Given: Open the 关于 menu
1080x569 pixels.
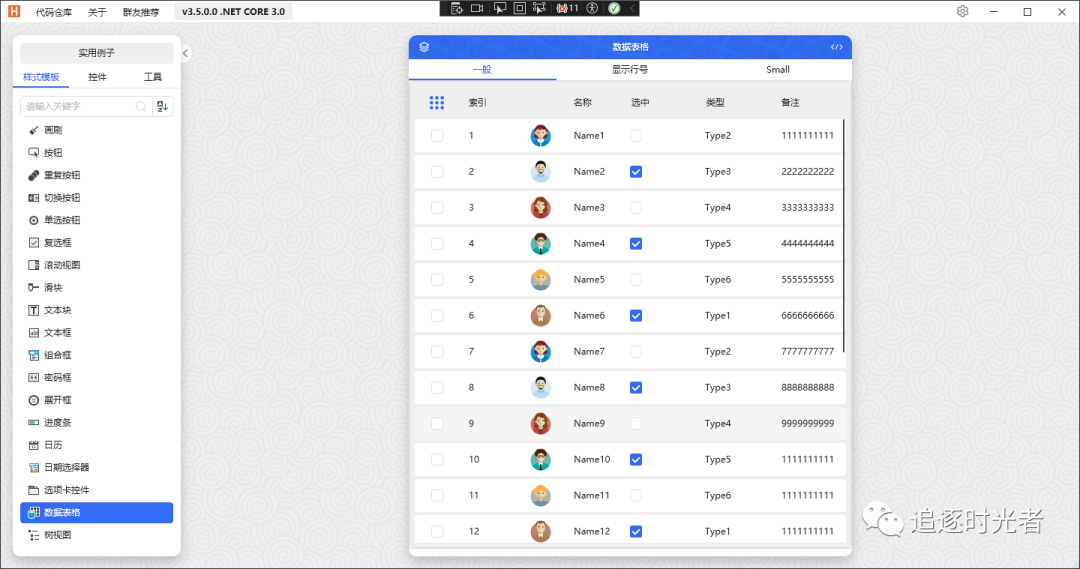Looking at the screenshot, I should click(x=97, y=12).
